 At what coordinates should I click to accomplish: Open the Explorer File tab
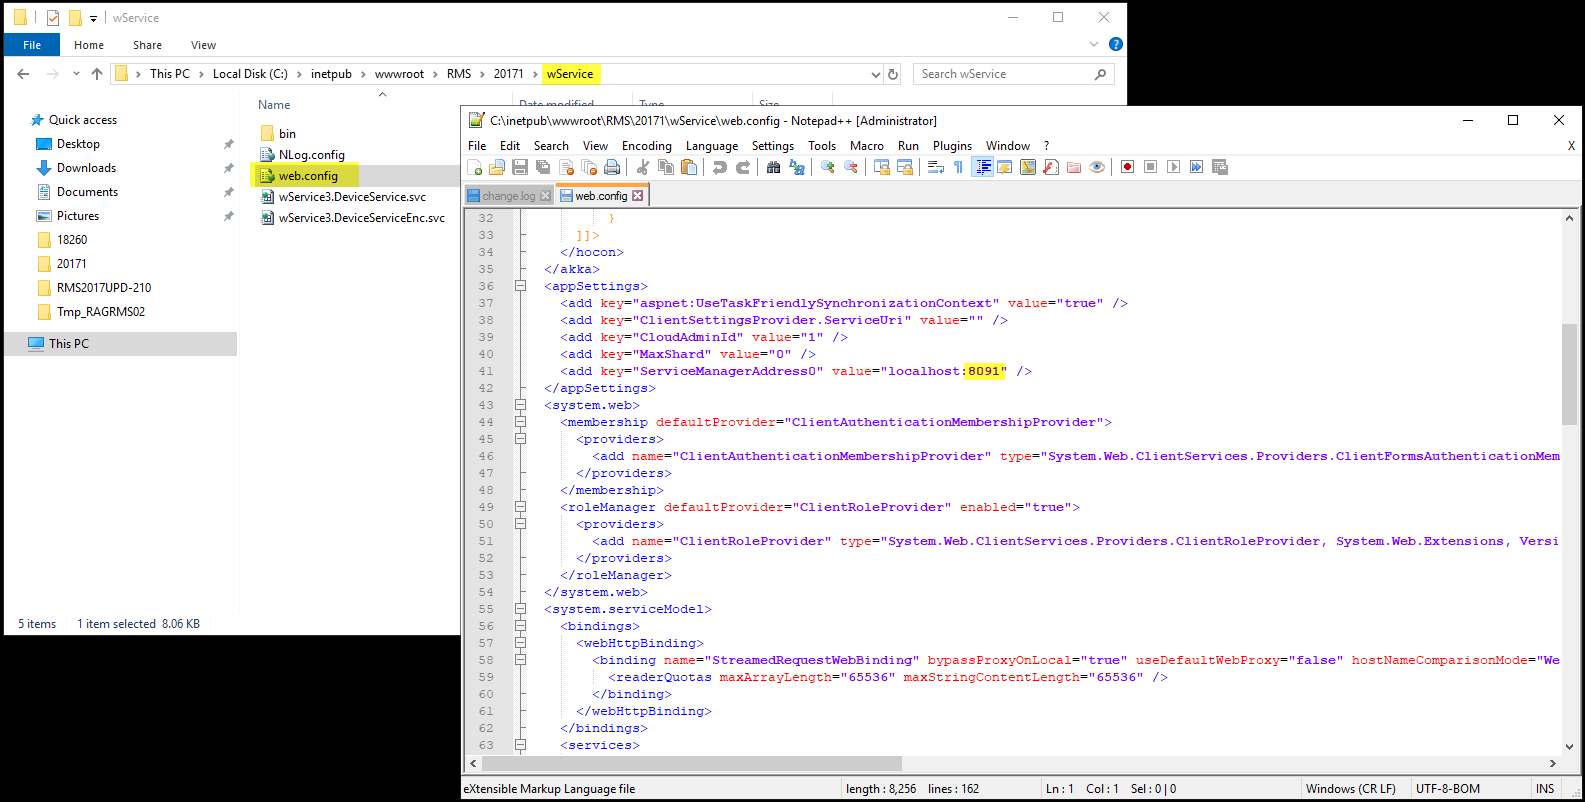(32, 45)
